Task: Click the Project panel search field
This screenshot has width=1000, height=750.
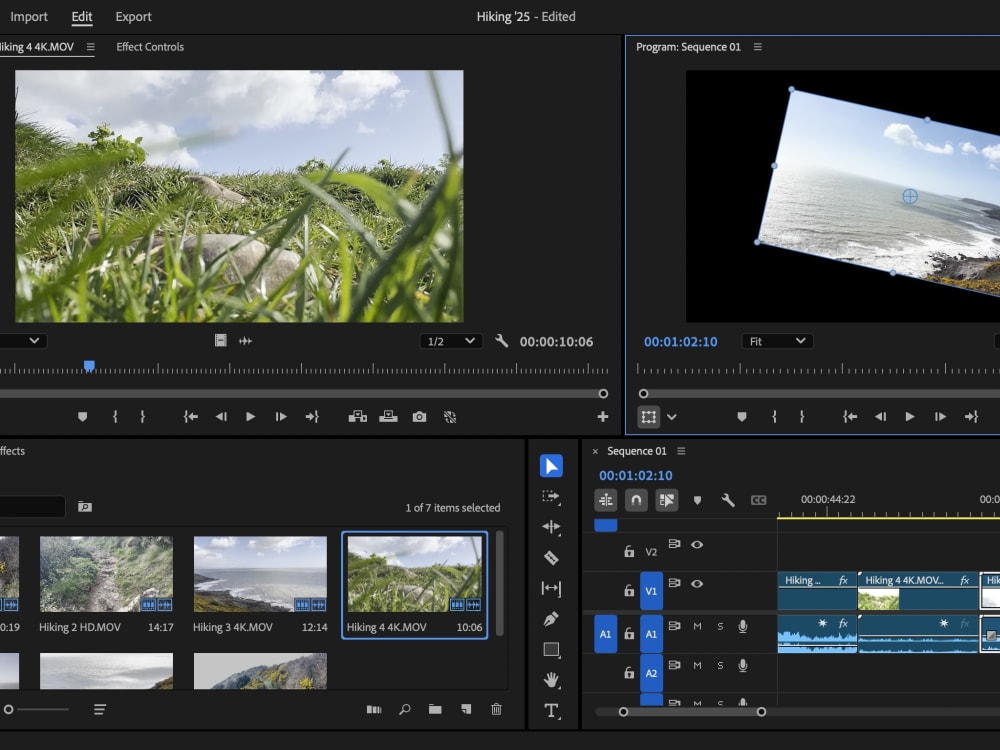Action: 32,506
